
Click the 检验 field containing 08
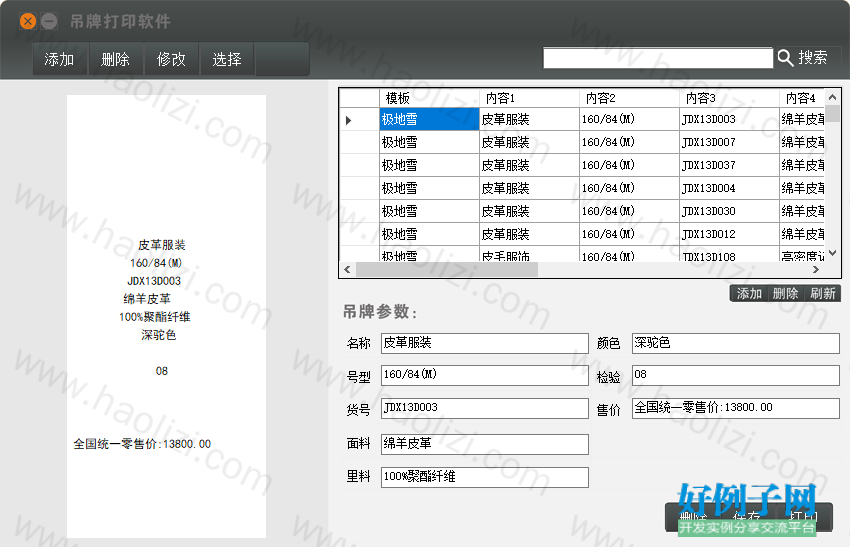click(x=736, y=375)
